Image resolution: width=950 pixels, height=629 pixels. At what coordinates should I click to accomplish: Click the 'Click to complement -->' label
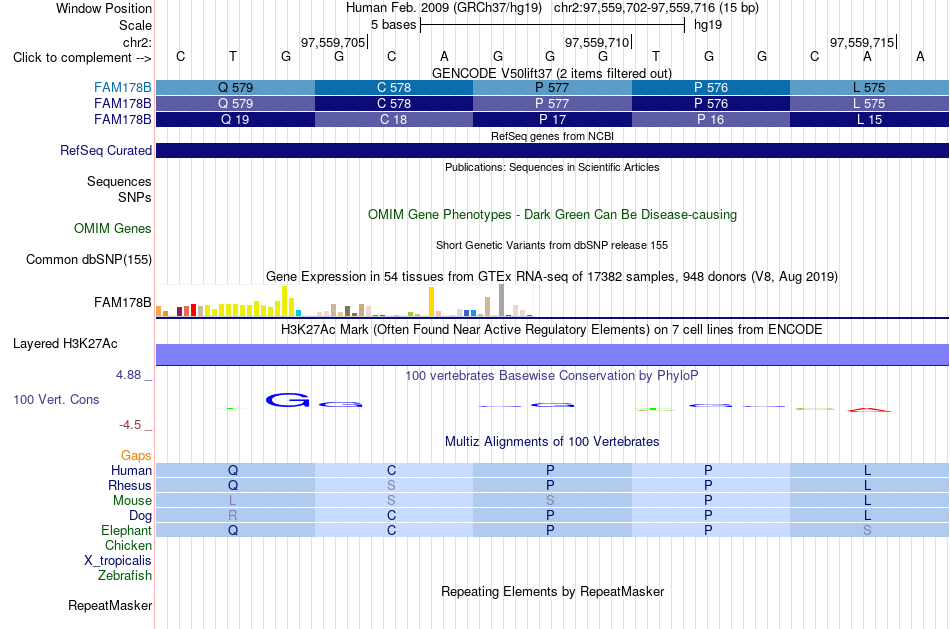pos(82,58)
